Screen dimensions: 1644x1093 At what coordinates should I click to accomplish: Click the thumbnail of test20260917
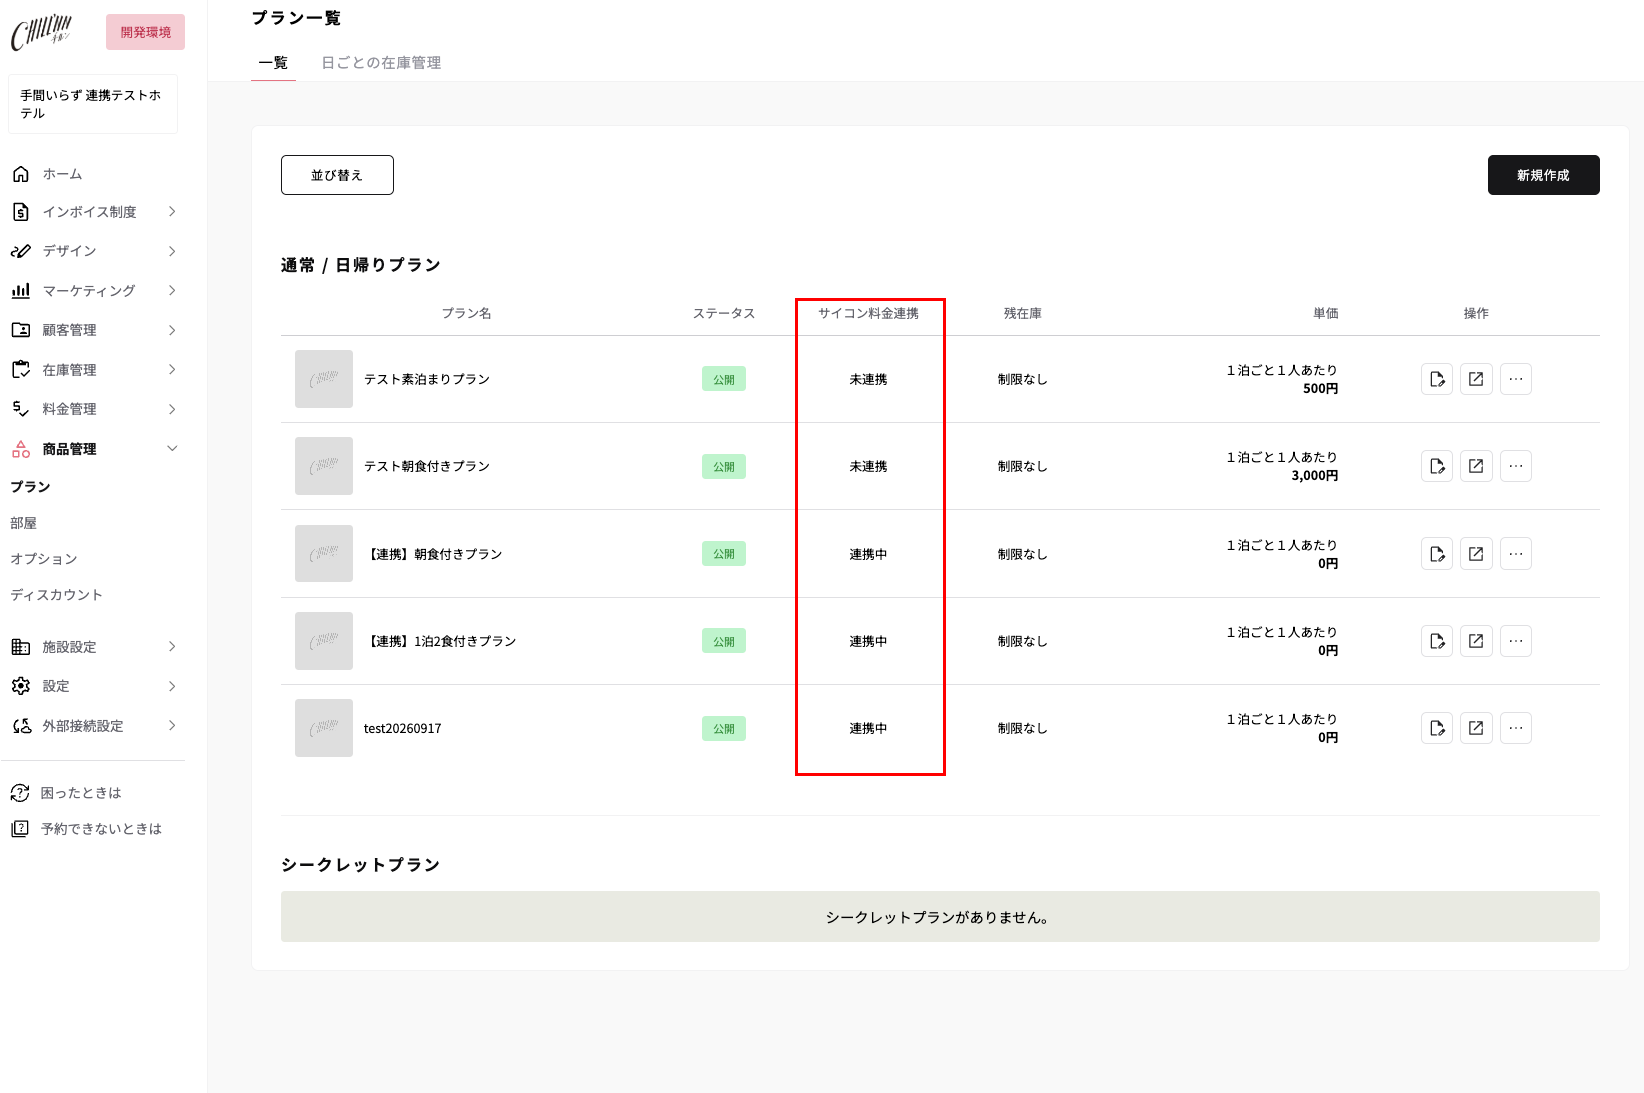point(324,728)
